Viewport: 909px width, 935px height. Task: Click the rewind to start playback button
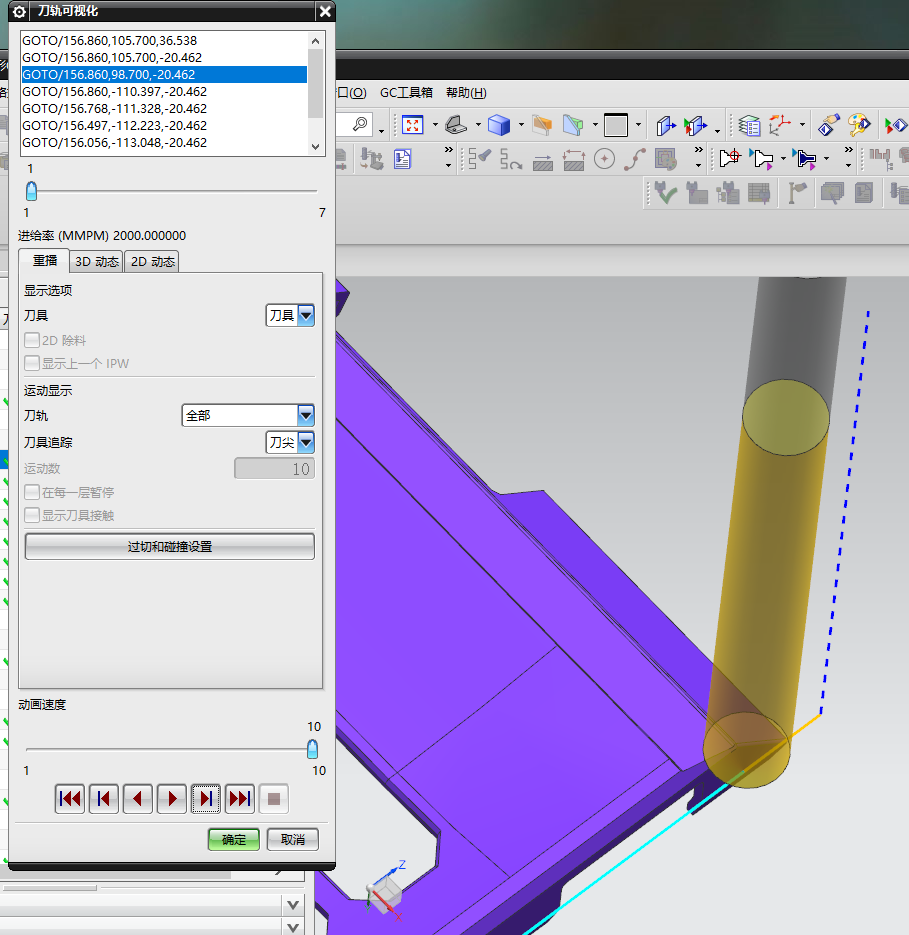tap(70, 798)
